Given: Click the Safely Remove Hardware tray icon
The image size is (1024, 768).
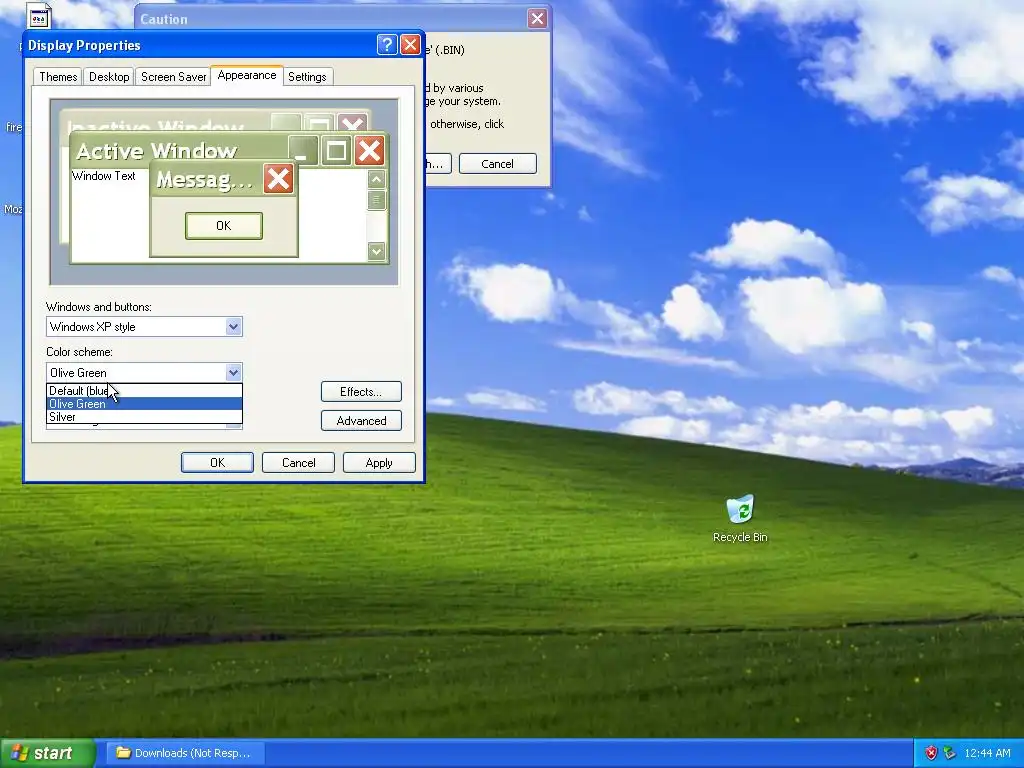Looking at the screenshot, I should coord(949,753).
